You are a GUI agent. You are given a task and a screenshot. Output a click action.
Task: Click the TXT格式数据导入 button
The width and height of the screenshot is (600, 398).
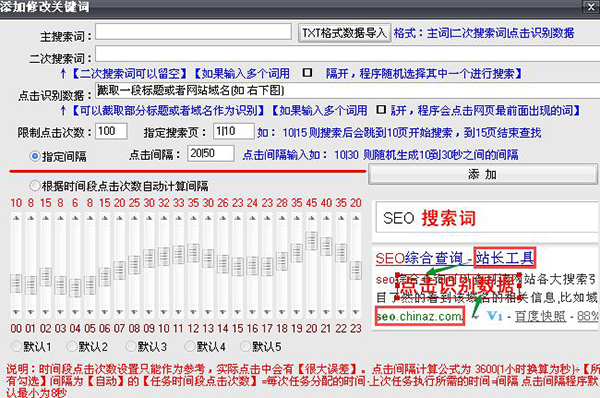coord(344,33)
